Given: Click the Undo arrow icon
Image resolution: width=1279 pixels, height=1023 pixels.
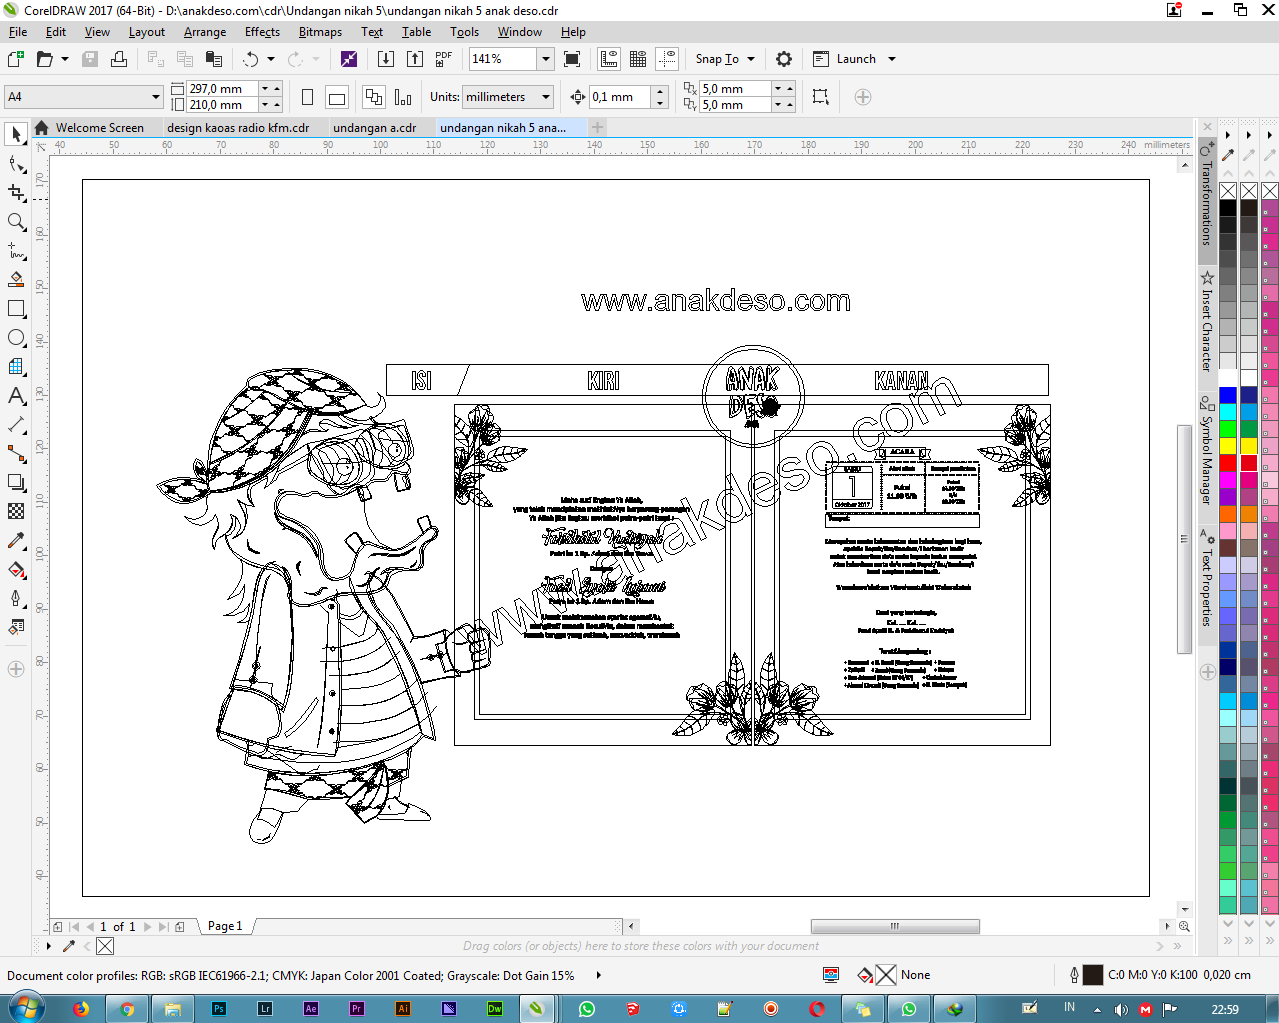Looking at the screenshot, I should click(x=251, y=59).
